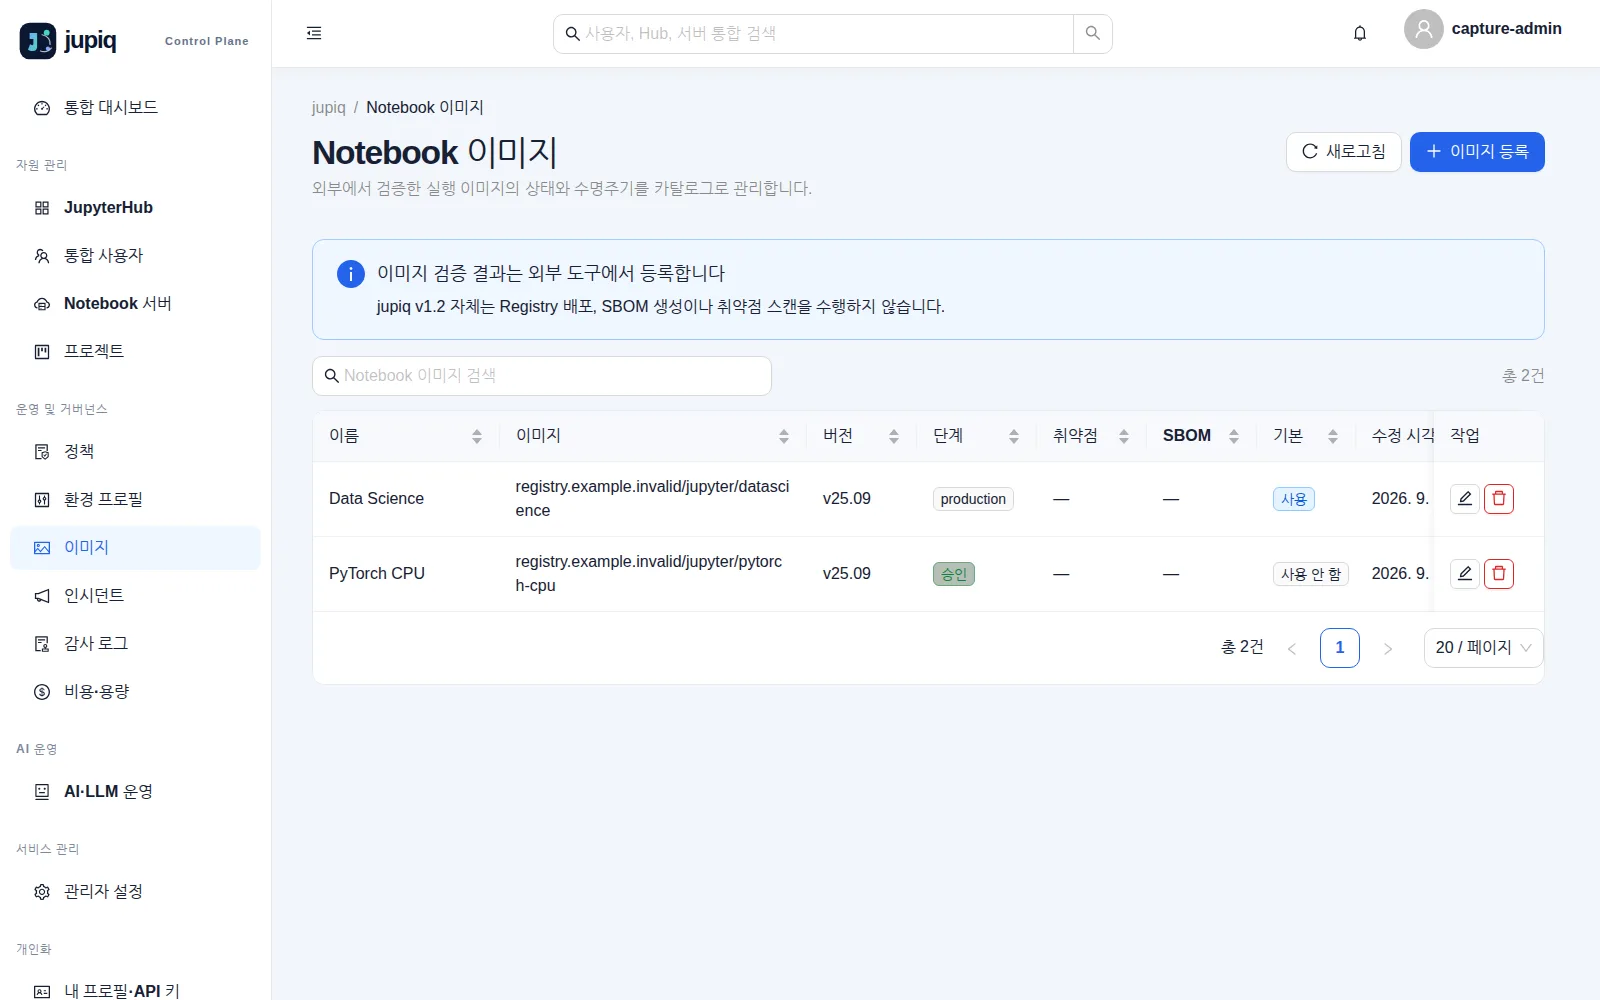Click the search magnifier button in top bar

tap(1092, 33)
